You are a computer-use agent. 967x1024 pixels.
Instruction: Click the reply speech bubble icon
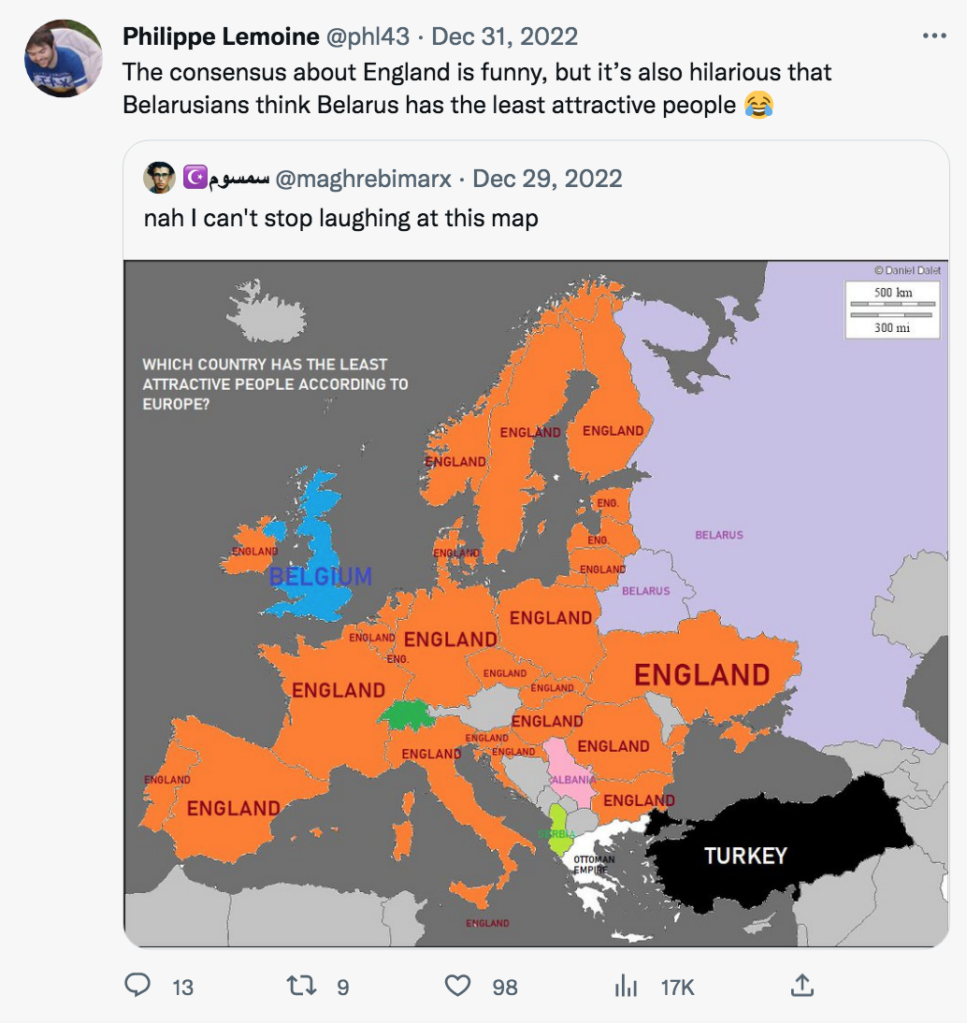click(137, 985)
